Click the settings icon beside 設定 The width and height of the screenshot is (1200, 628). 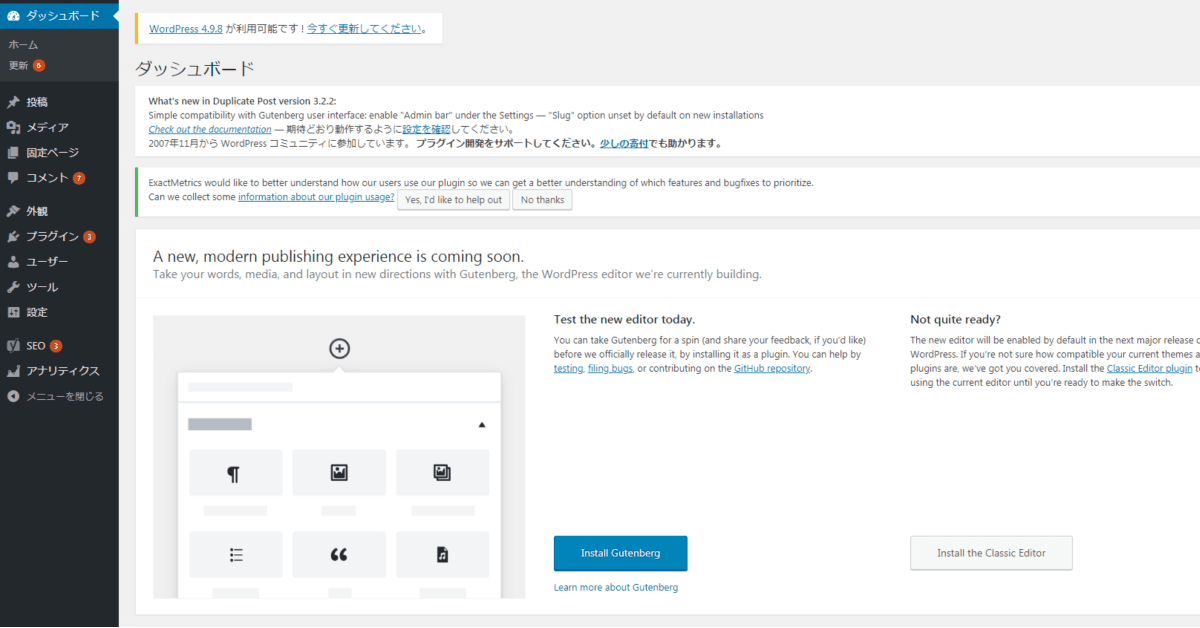[x=14, y=312]
